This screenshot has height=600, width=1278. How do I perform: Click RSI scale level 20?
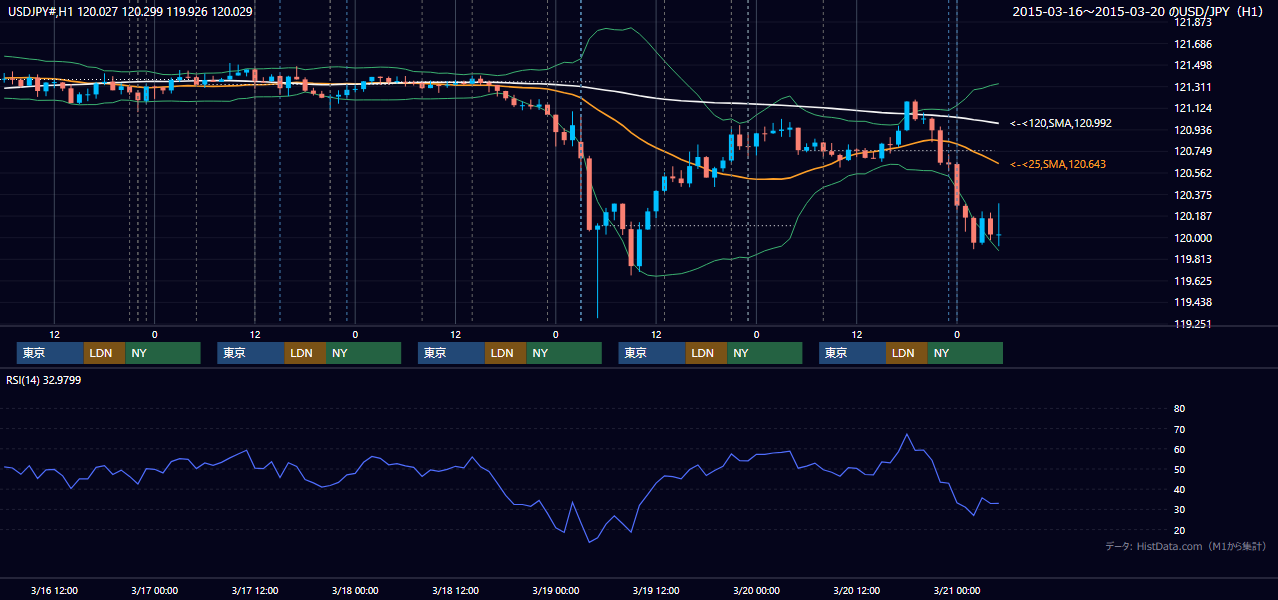point(1179,530)
